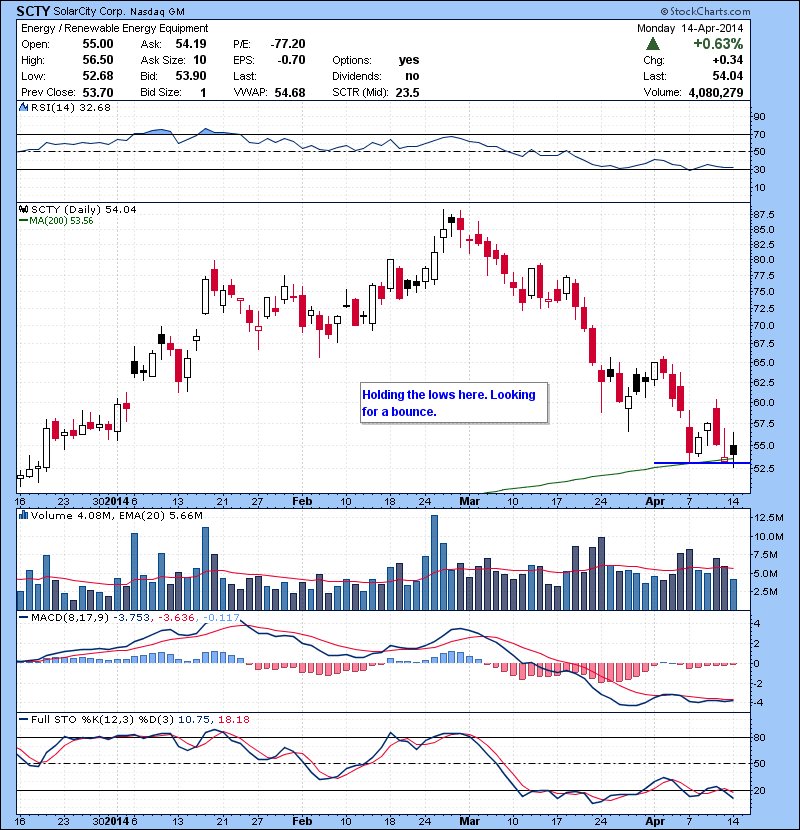Click the 'Mar' label on price chart axis
Image resolution: width=800 pixels, height=830 pixels.
pyautogui.click(x=469, y=501)
